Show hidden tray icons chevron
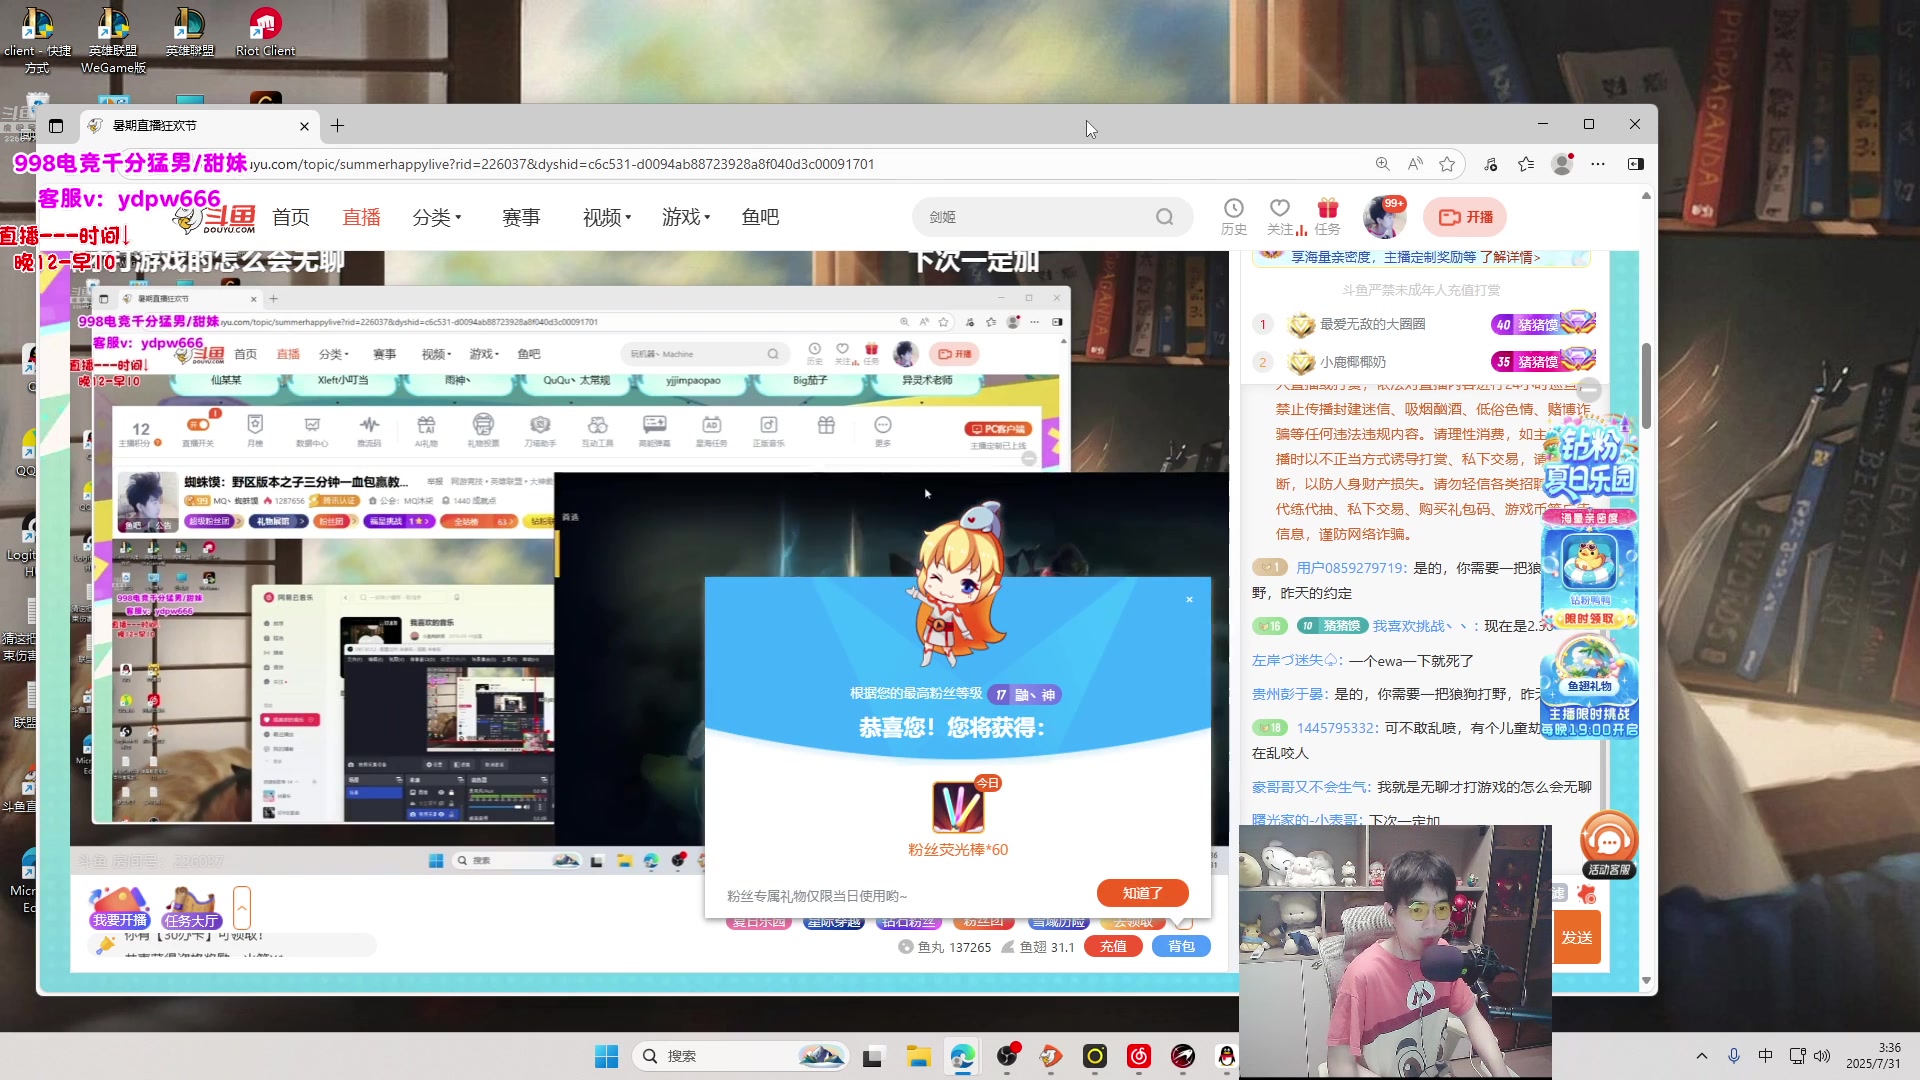 click(x=1702, y=1056)
